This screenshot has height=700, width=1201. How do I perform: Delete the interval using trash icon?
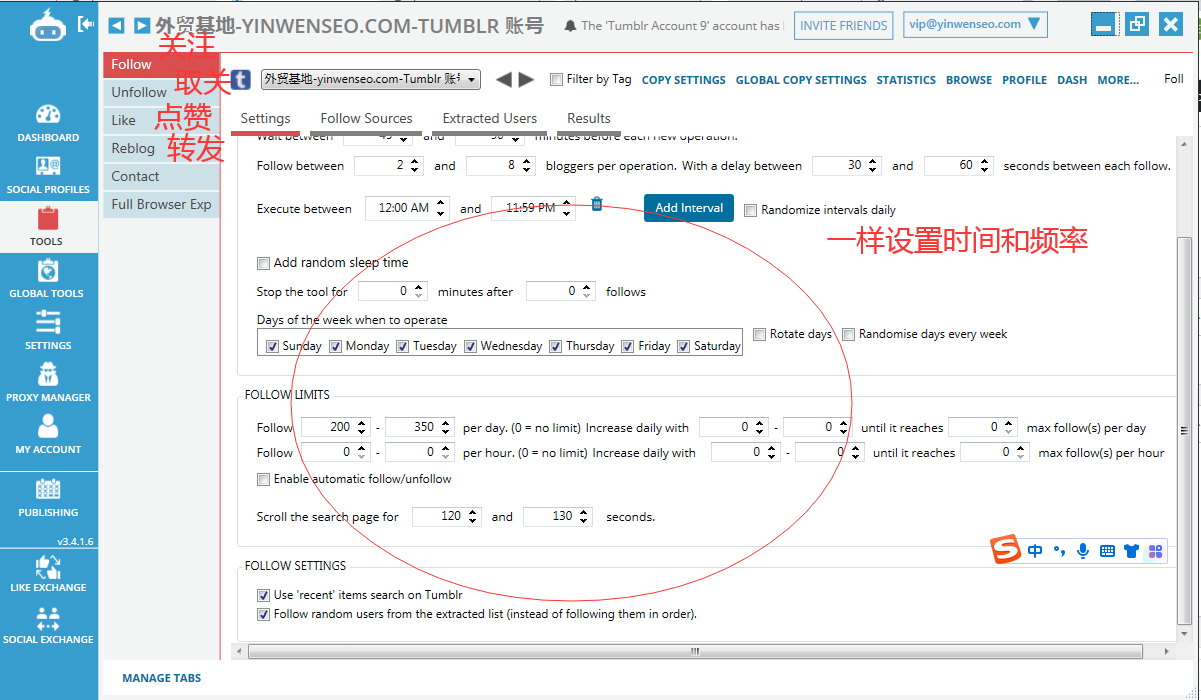click(x=596, y=204)
